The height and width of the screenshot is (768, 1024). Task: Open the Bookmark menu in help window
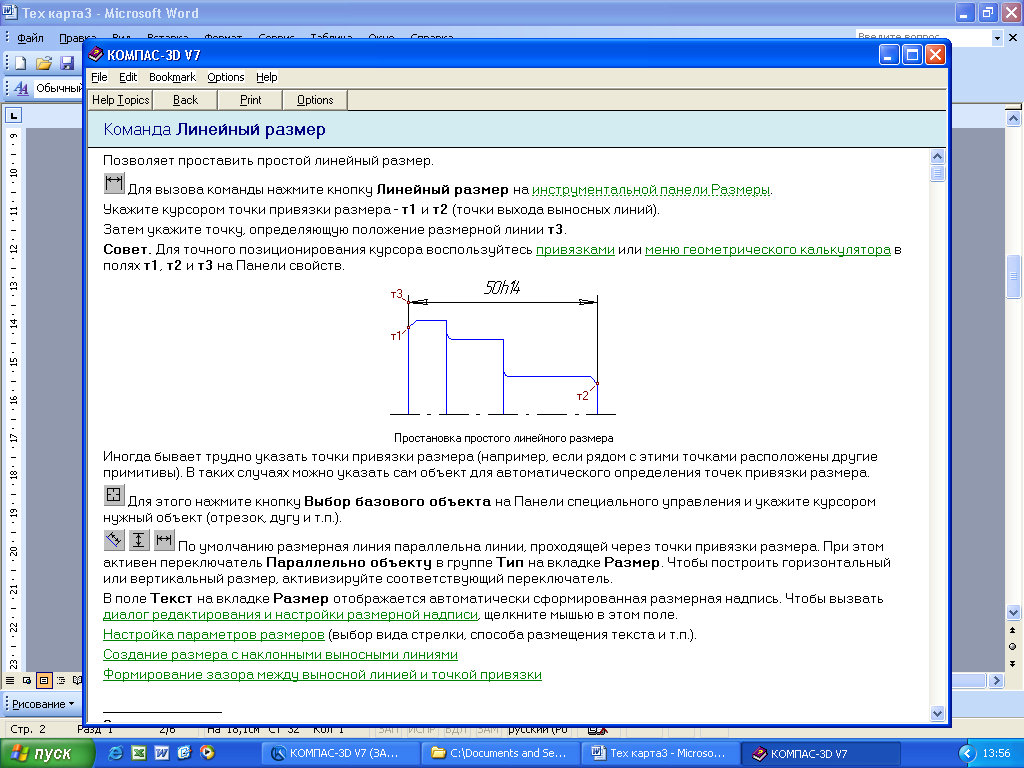coord(172,77)
